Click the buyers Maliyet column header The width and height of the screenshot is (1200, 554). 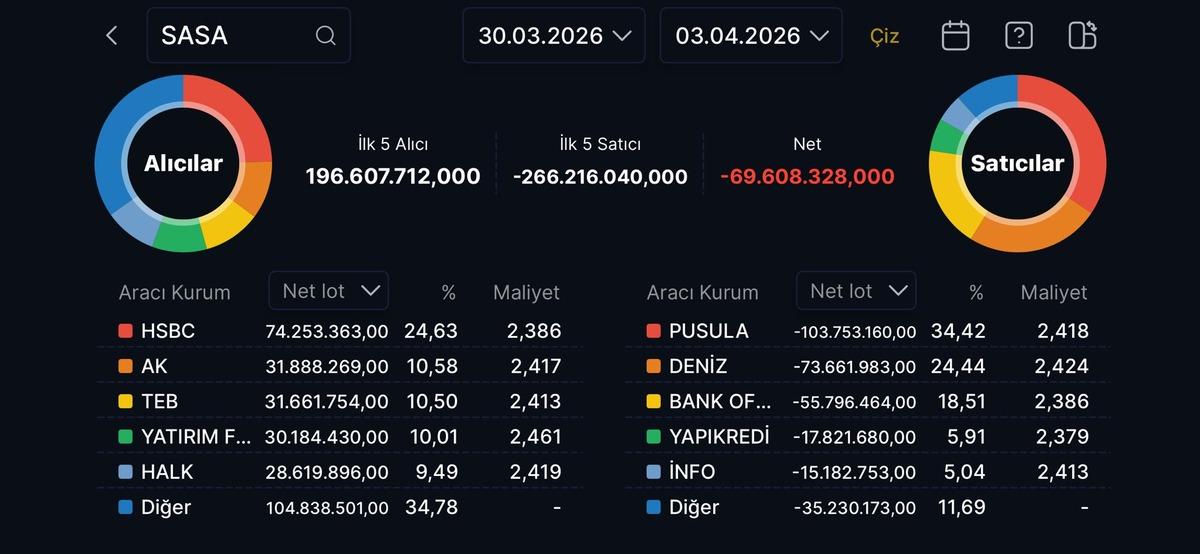point(526,293)
